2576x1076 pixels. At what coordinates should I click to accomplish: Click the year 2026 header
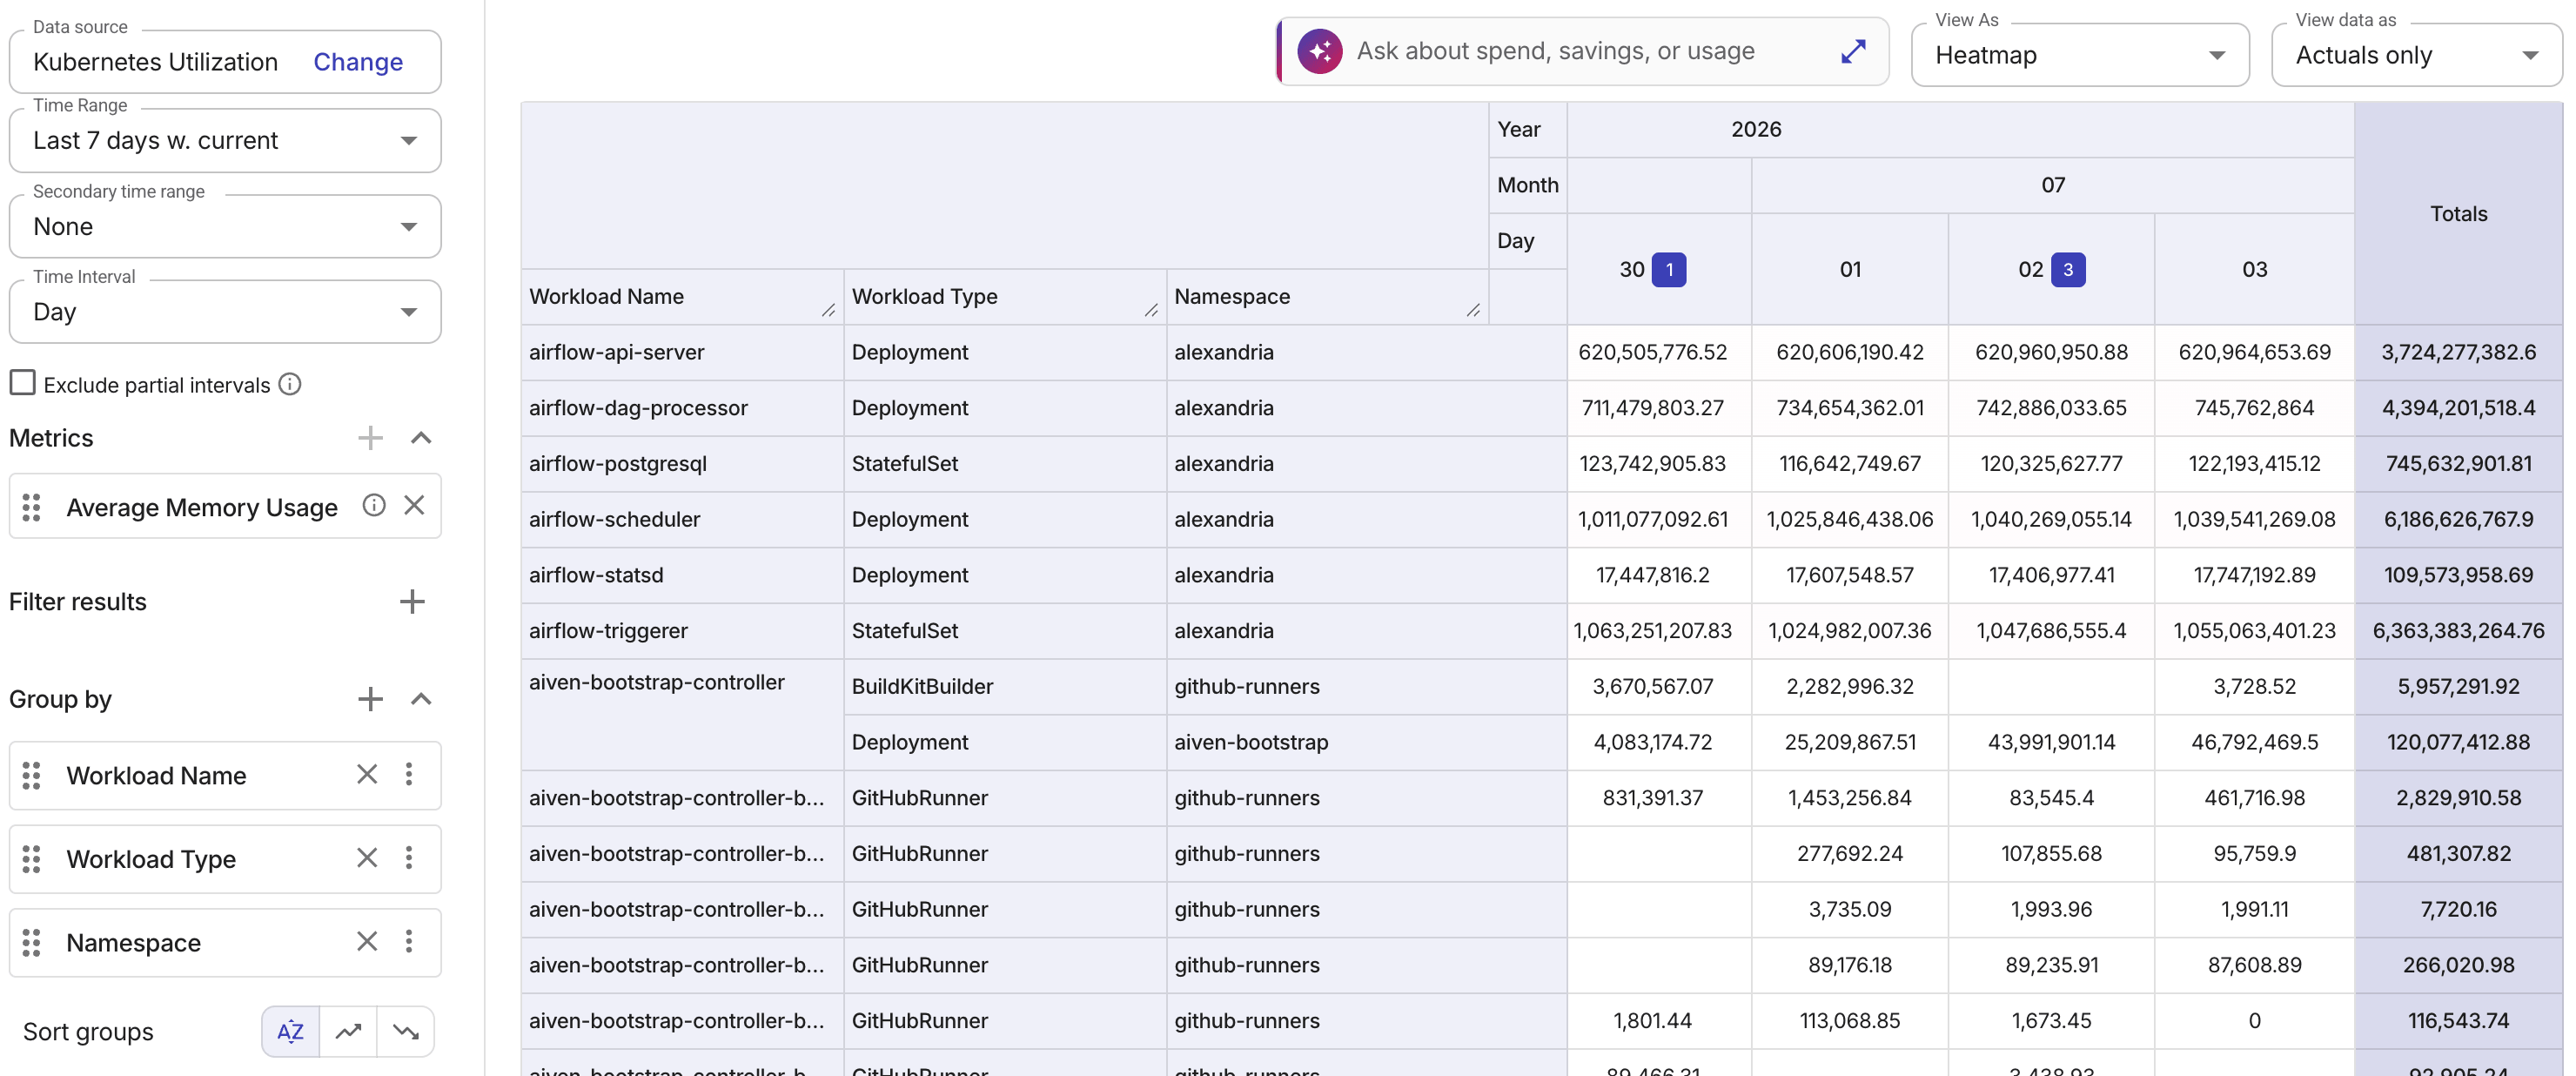1755,129
